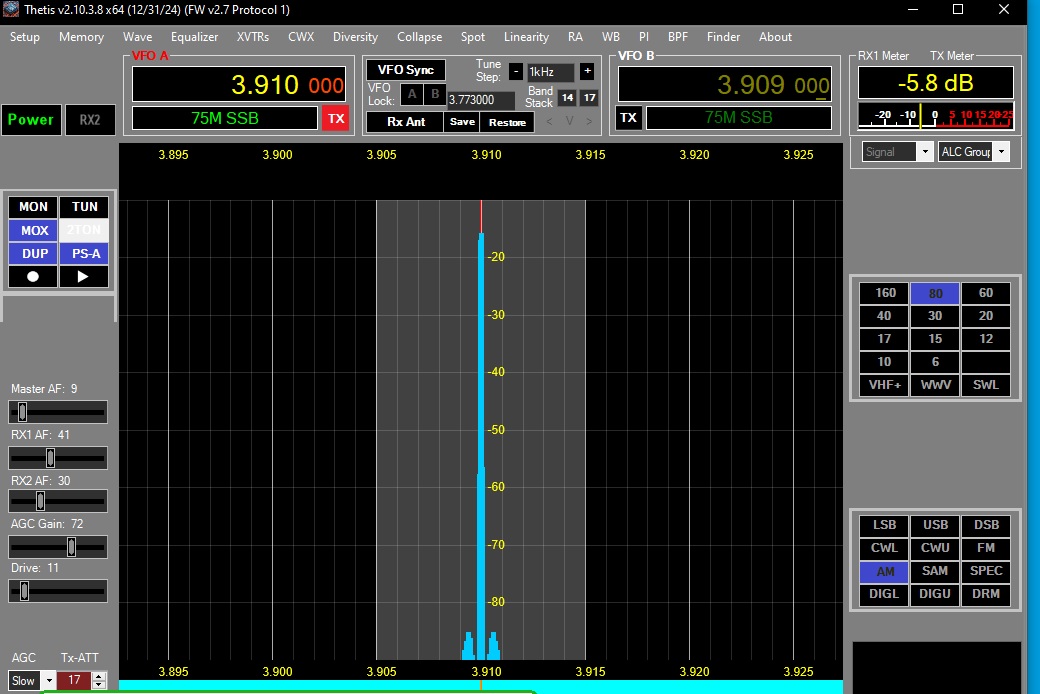Toggle VFO A red TX button
Image resolution: width=1040 pixels, height=694 pixels.
pyautogui.click(x=336, y=118)
